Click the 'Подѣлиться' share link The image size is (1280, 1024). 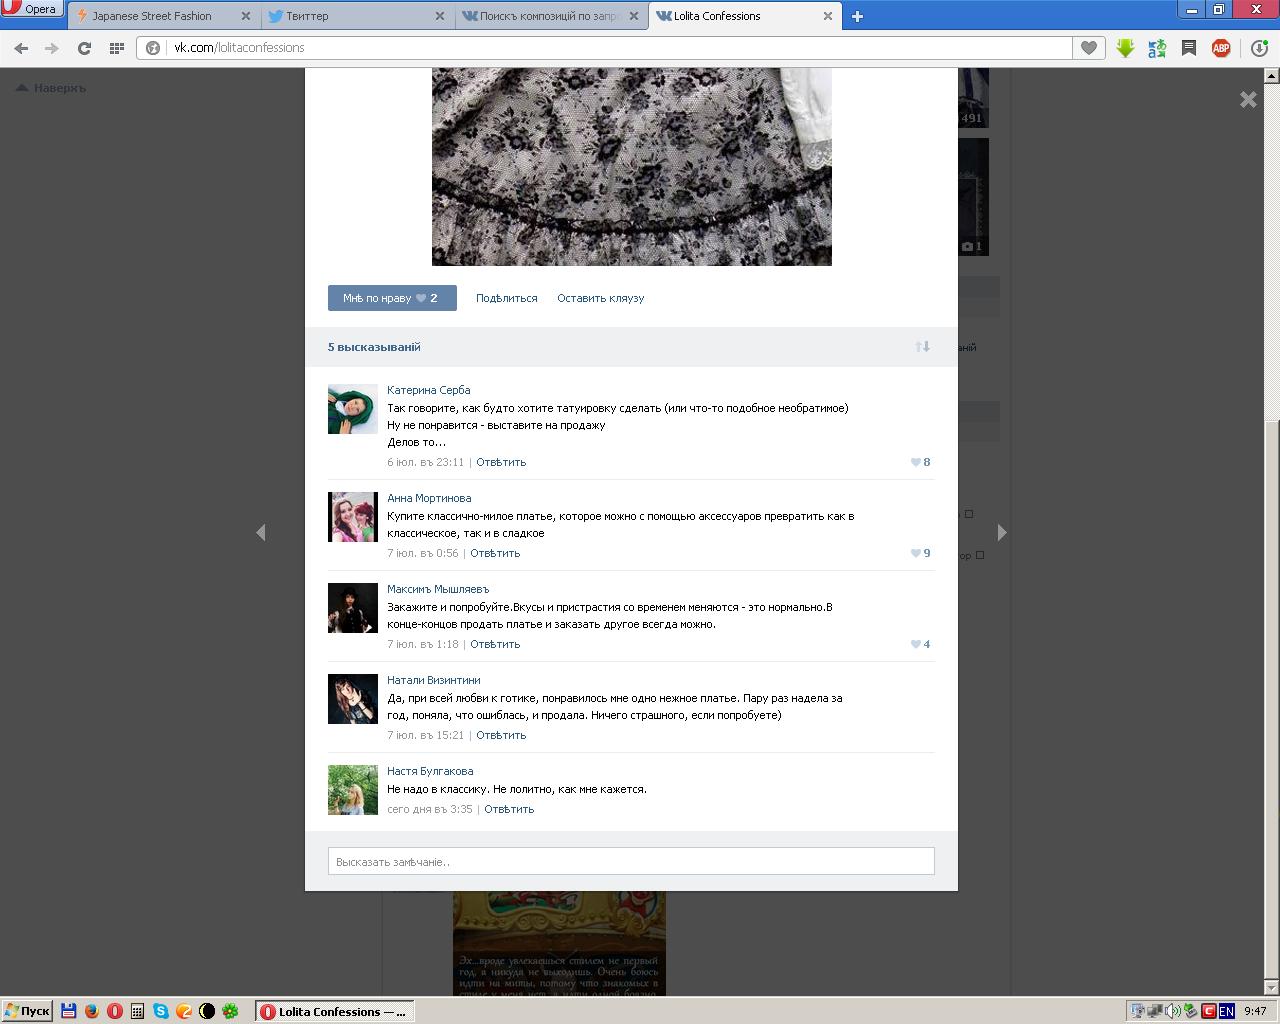506,298
